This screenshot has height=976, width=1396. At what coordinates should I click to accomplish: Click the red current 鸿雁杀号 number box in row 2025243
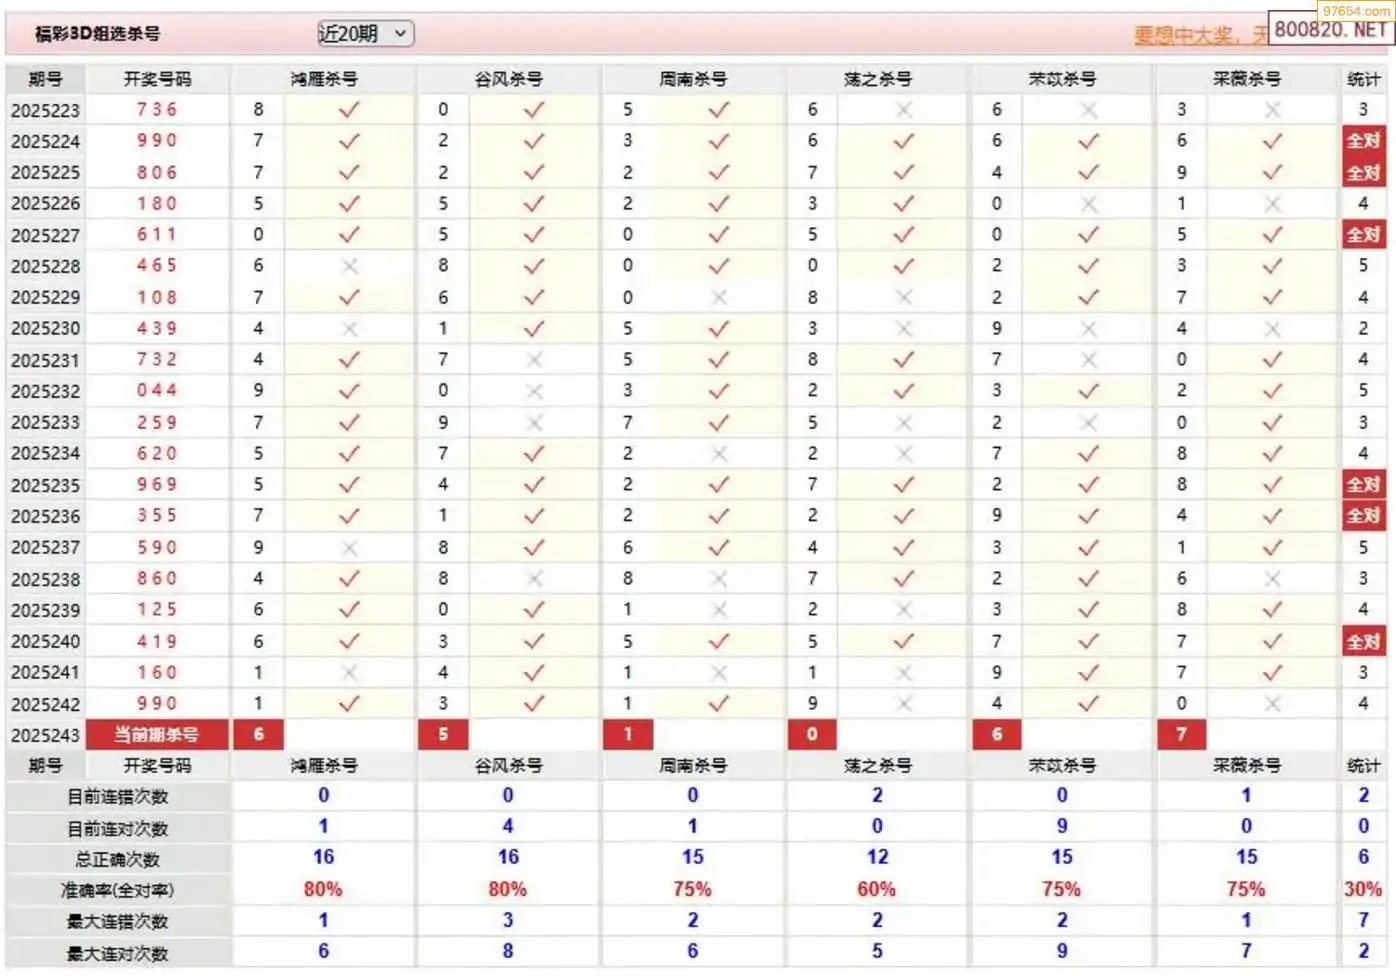pyautogui.click(x=258, y=735)
